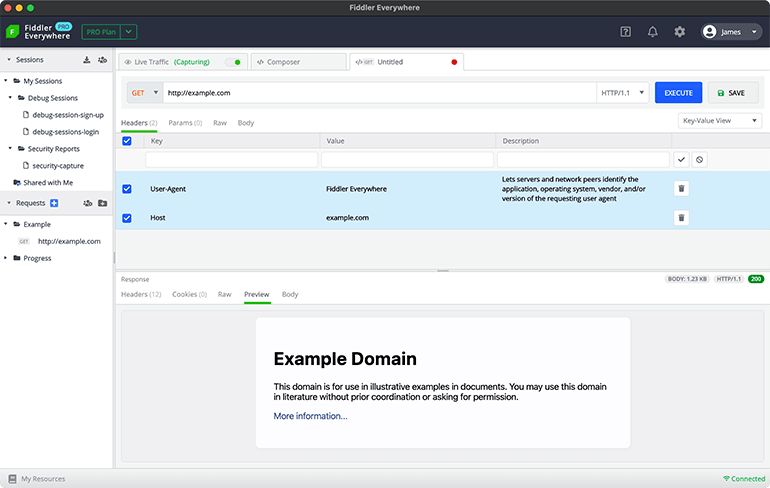Switch to the Composer tab
770x488 pixels.
pos(299,62)
